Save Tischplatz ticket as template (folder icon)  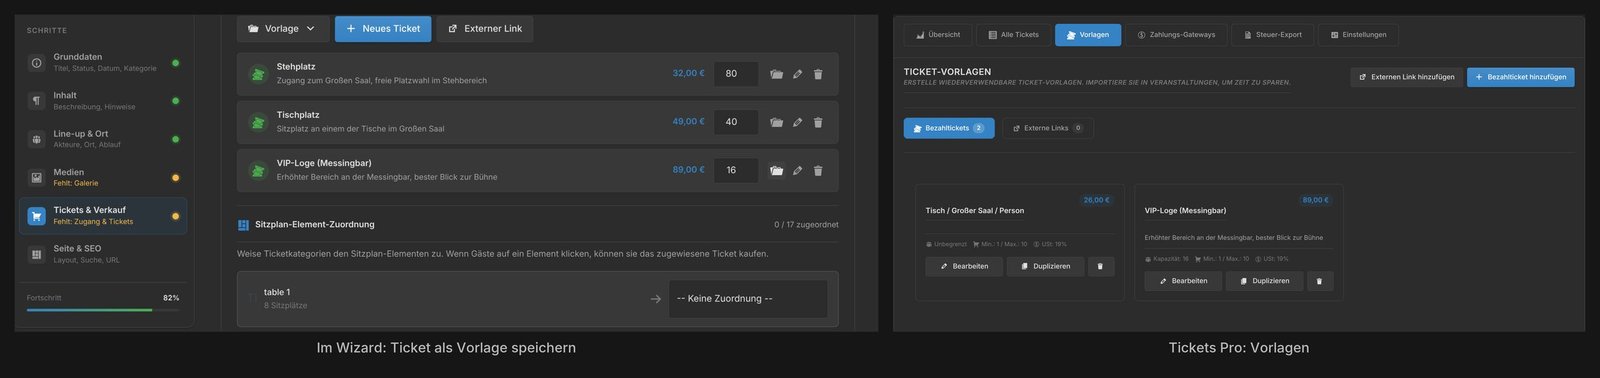click(x=776, y=122)
